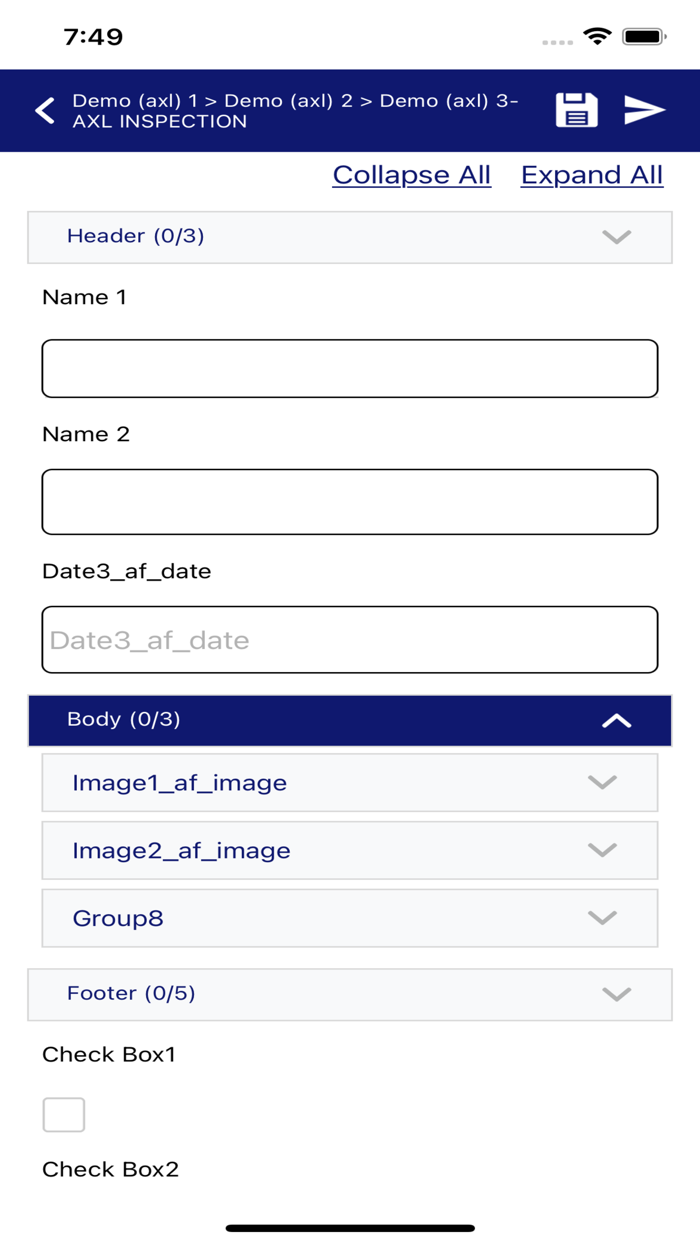This screenshot has width=700, height=1244.
Task: Tap the submit paper-plane icon
Action: 644,110
